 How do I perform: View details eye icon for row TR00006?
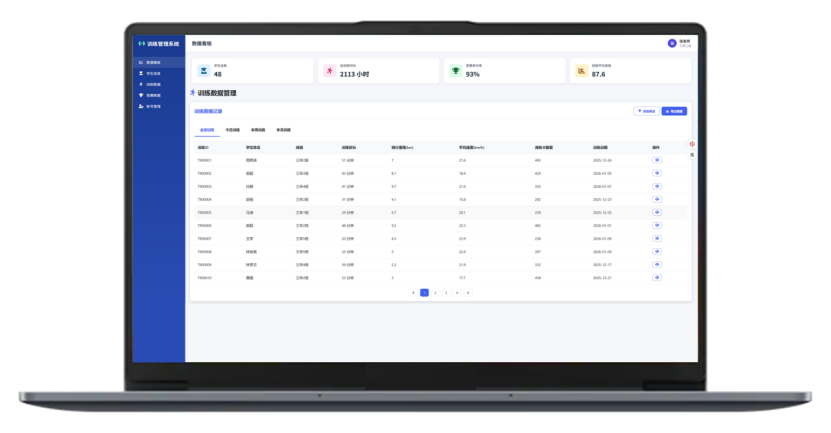click(657, 225)
